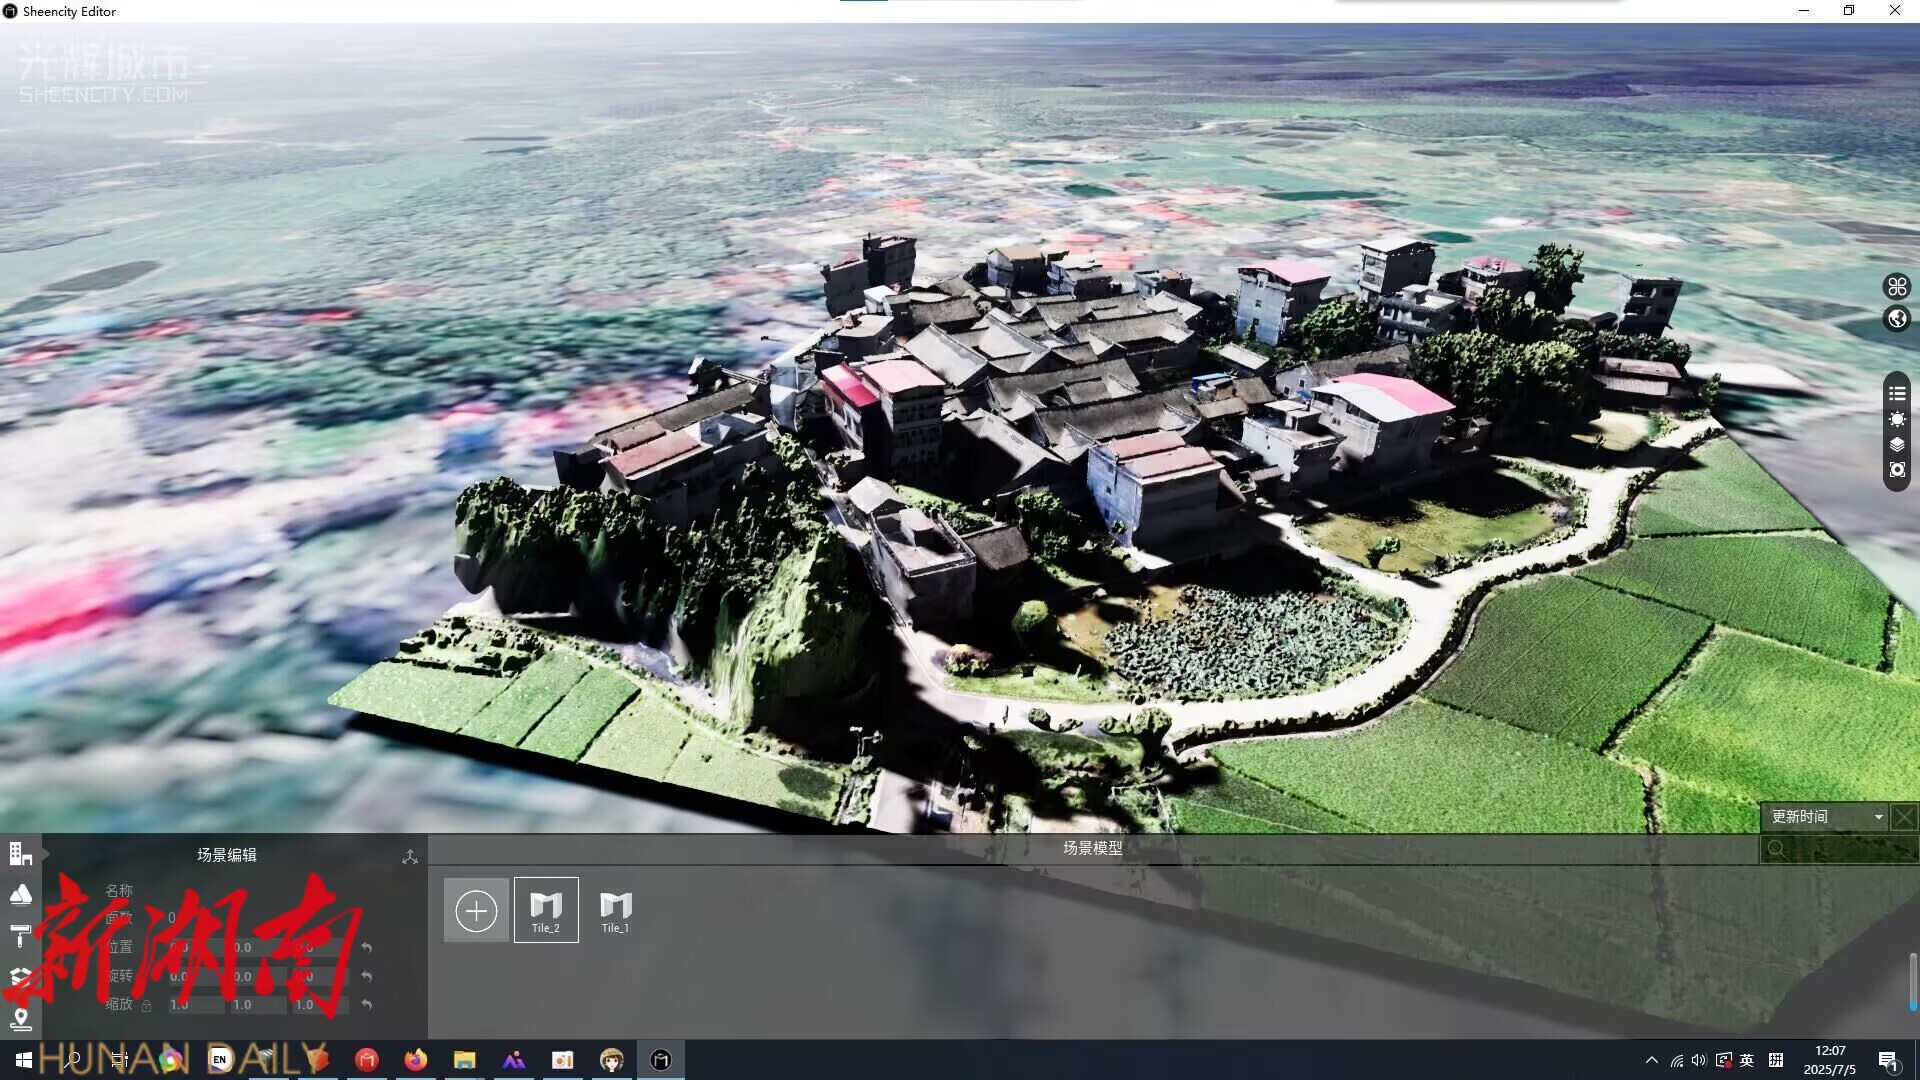
Task: Open the layers stack icon
Action: tap(1897, 445)
